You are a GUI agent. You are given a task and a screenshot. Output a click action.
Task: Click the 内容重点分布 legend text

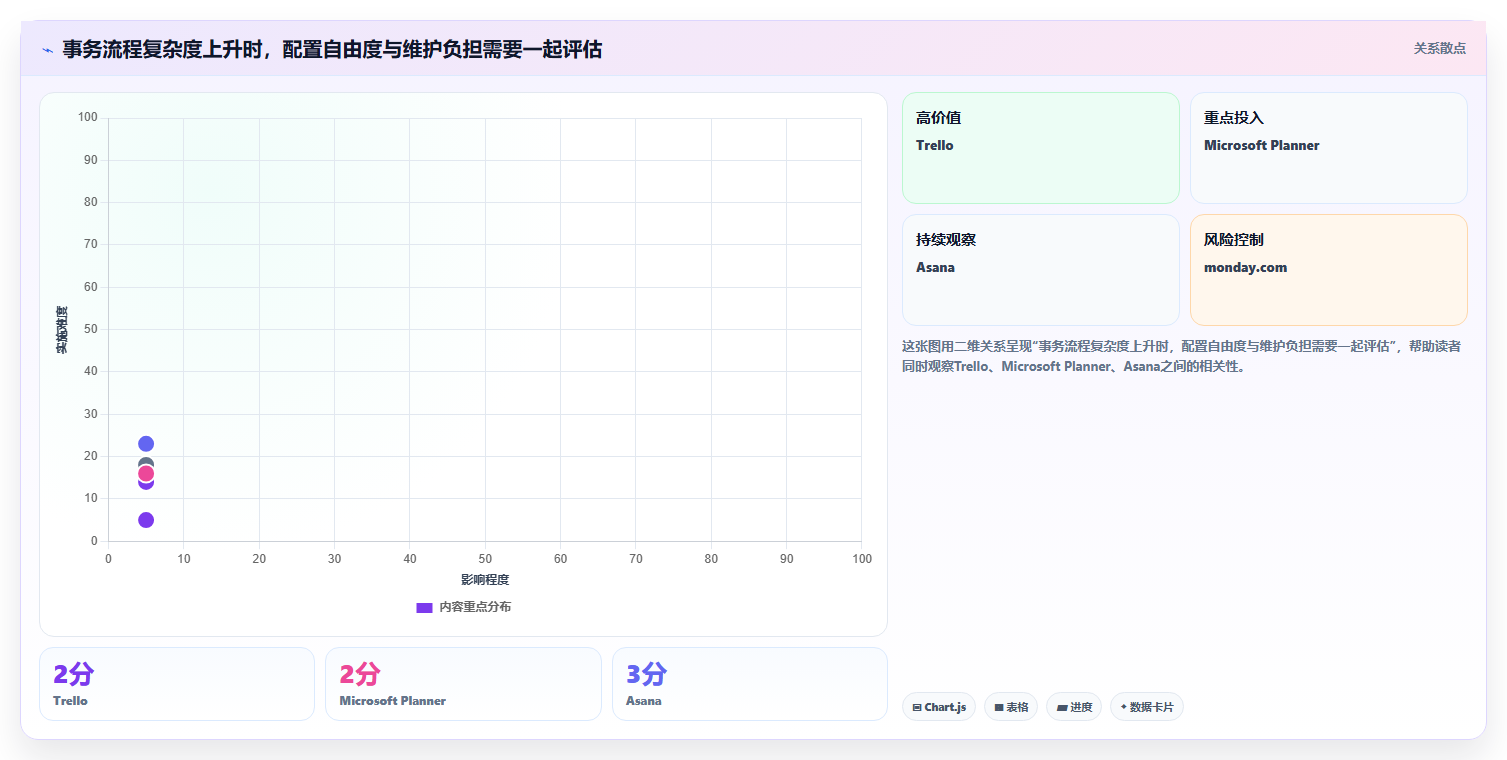click(475, 607)
